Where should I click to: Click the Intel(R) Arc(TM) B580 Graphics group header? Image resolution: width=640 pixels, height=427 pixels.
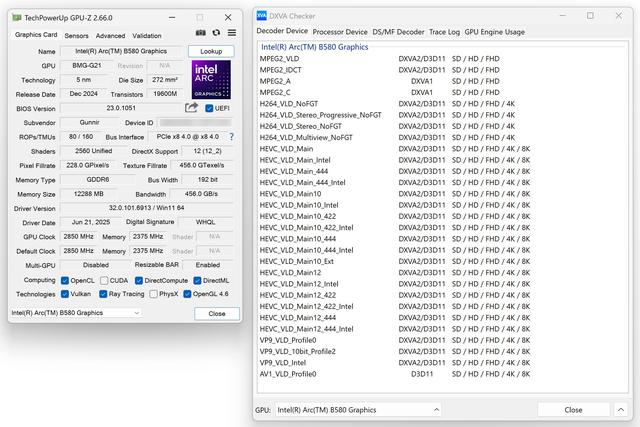tap(315, 47)
